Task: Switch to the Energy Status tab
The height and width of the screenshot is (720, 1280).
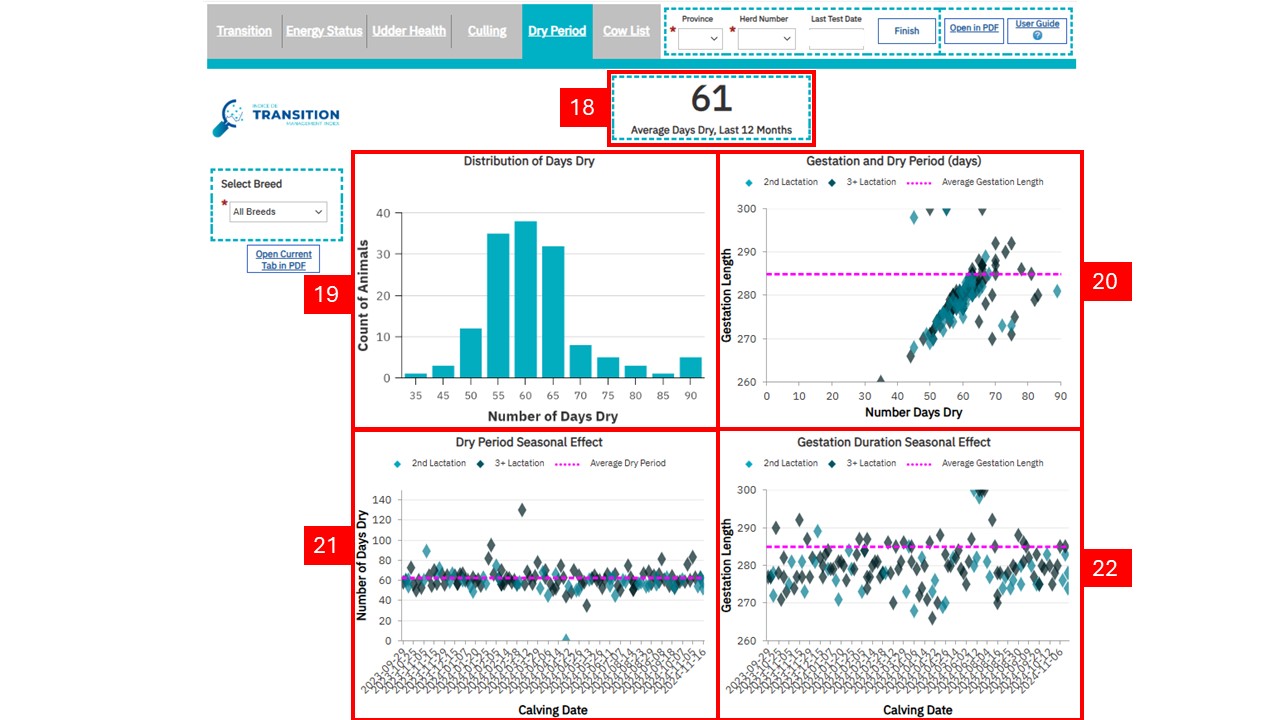Action: click(x=324, y=31)
